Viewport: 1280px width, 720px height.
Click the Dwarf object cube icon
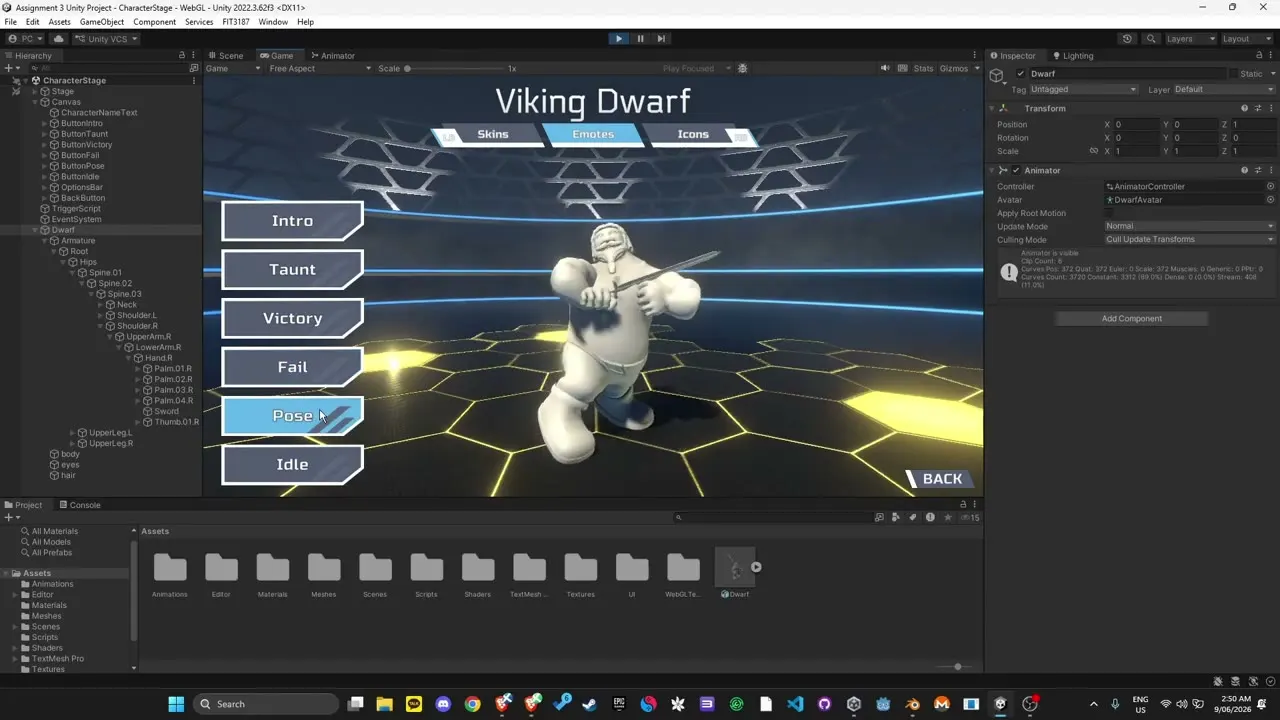click(997, 76)
